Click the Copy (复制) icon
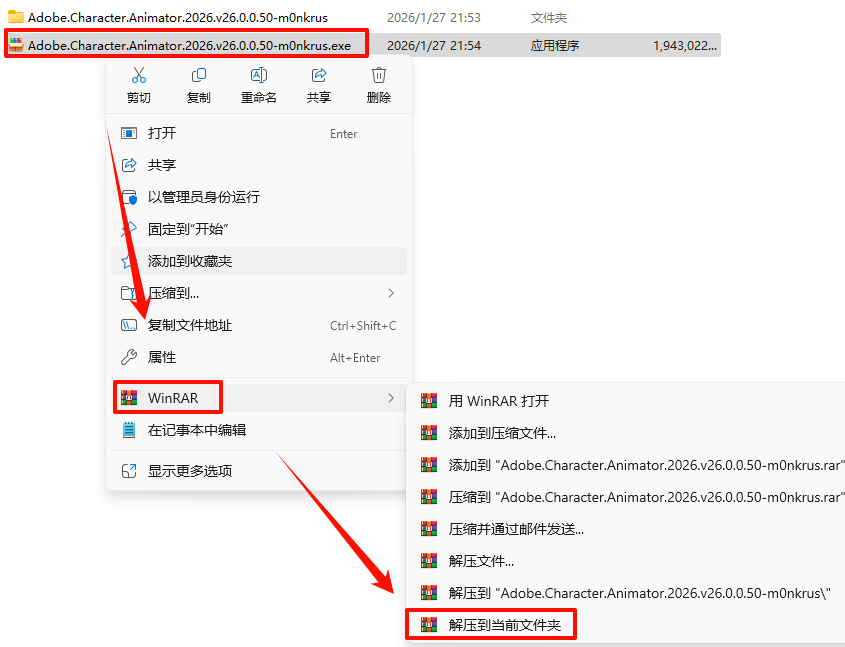This screenshot has width=845, height=647. pos(199,75)
